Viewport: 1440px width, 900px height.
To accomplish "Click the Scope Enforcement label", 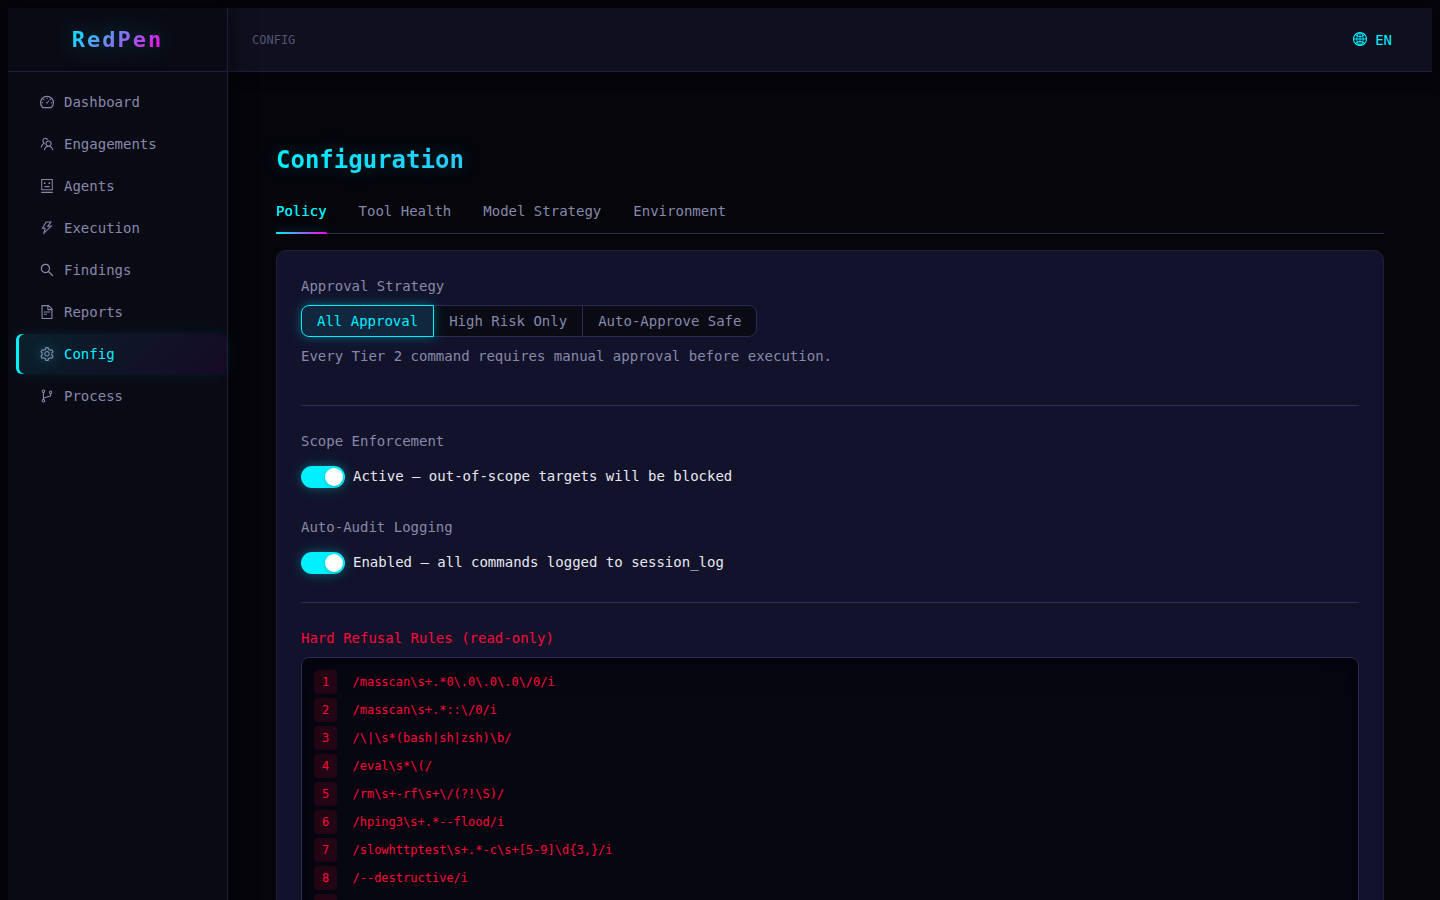I will [372, 441].
